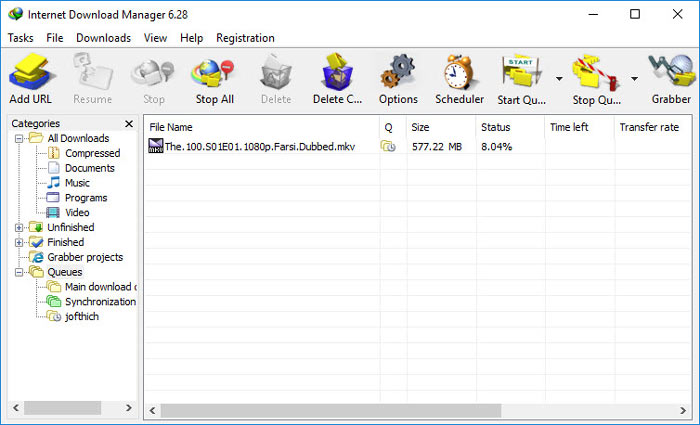
Task: Click the Start Queue toolbar icon
Action: coord(521,71)
